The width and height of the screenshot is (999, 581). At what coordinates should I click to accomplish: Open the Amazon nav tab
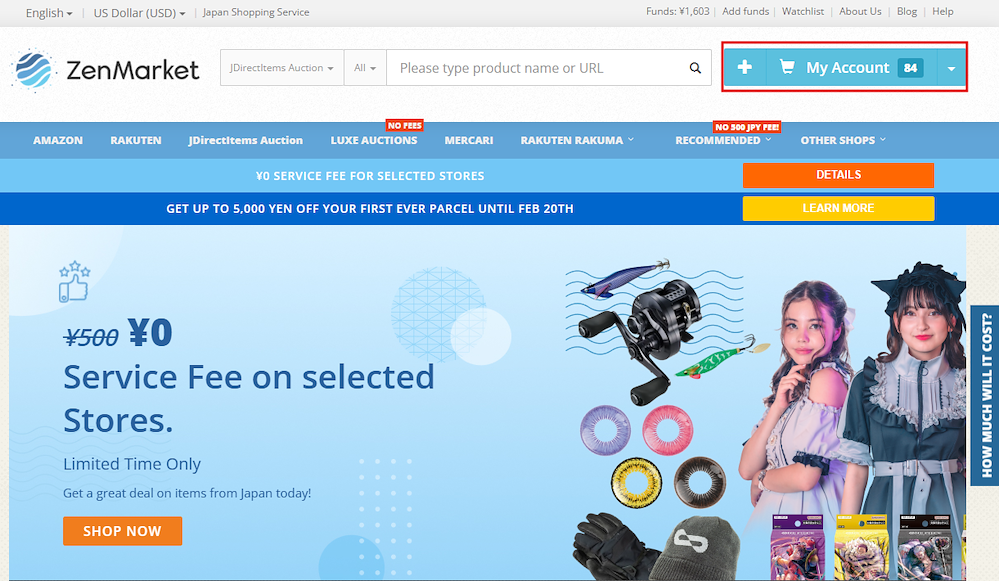(x=58, y=140)
